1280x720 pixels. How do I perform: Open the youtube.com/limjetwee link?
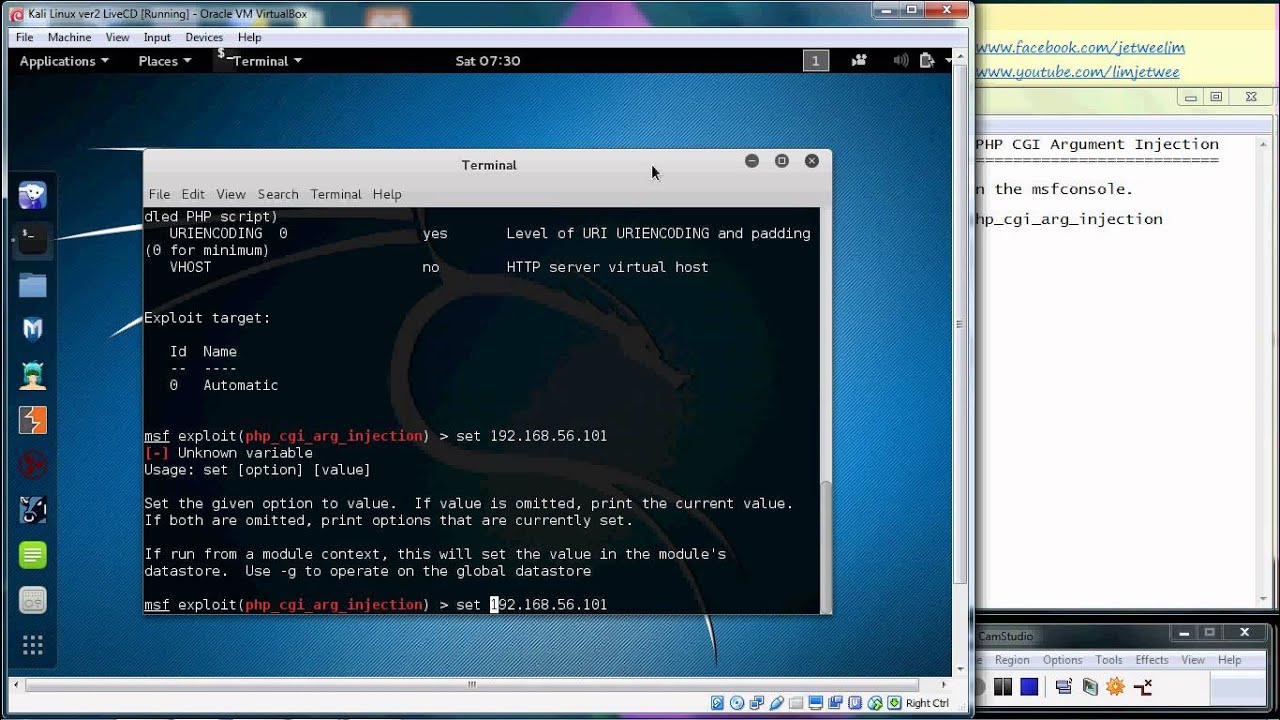click(1078, 72)
